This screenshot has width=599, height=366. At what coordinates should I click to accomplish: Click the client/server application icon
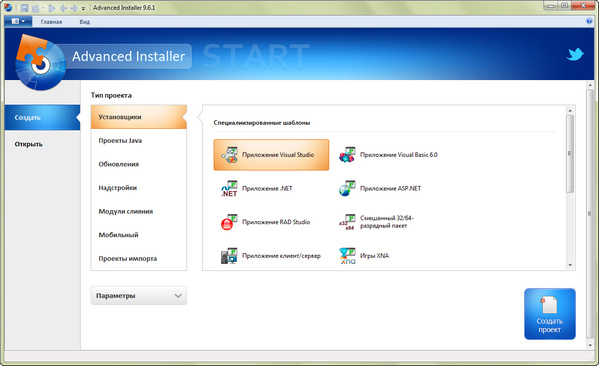[x=230, y=256]
